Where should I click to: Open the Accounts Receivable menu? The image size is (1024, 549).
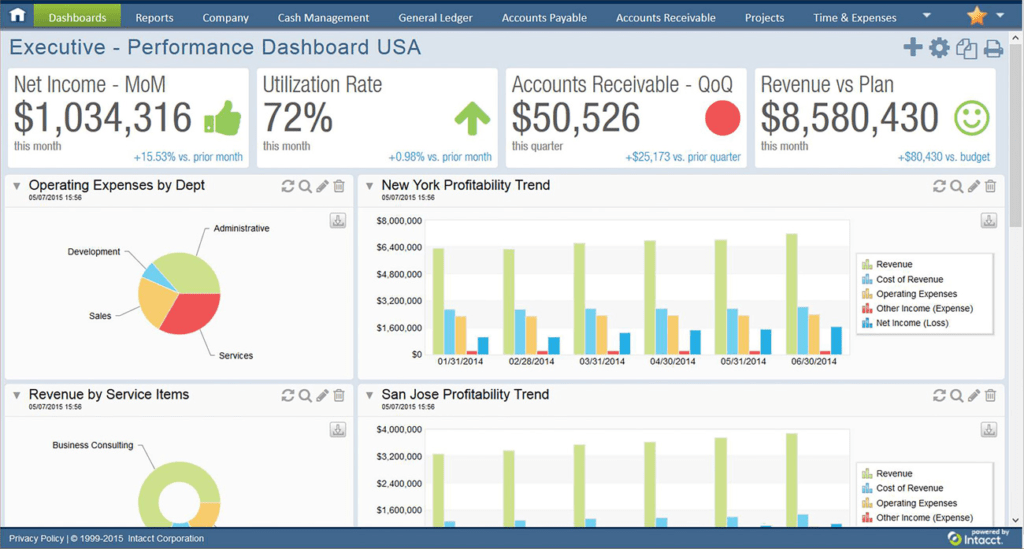(x=665, y=18)
